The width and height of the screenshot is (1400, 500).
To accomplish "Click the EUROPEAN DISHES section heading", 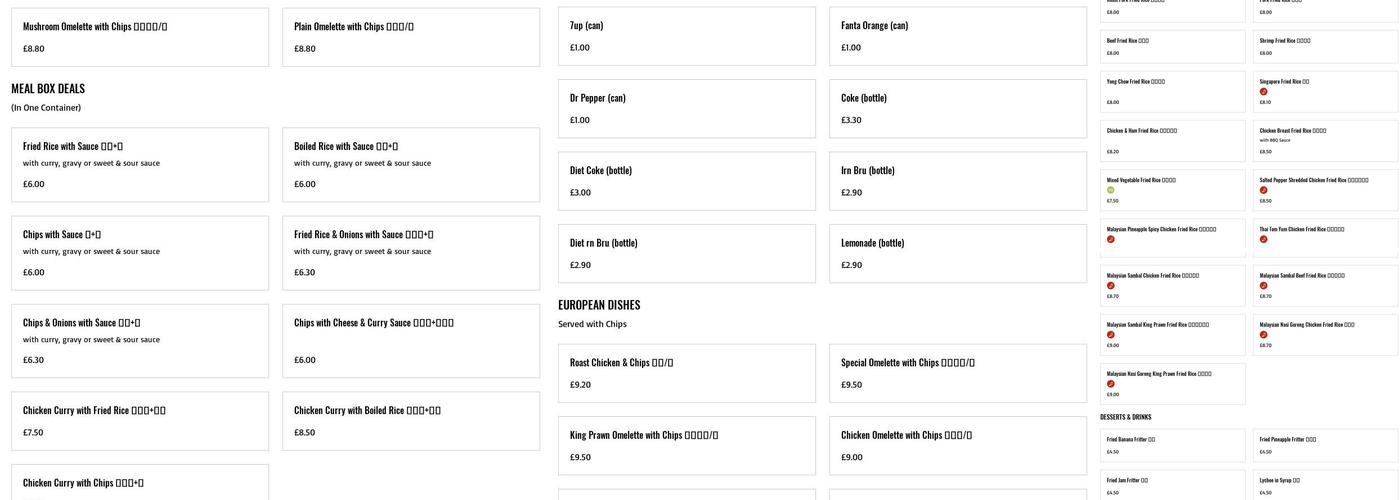I will pyautogui.click(x=599, y=305).
